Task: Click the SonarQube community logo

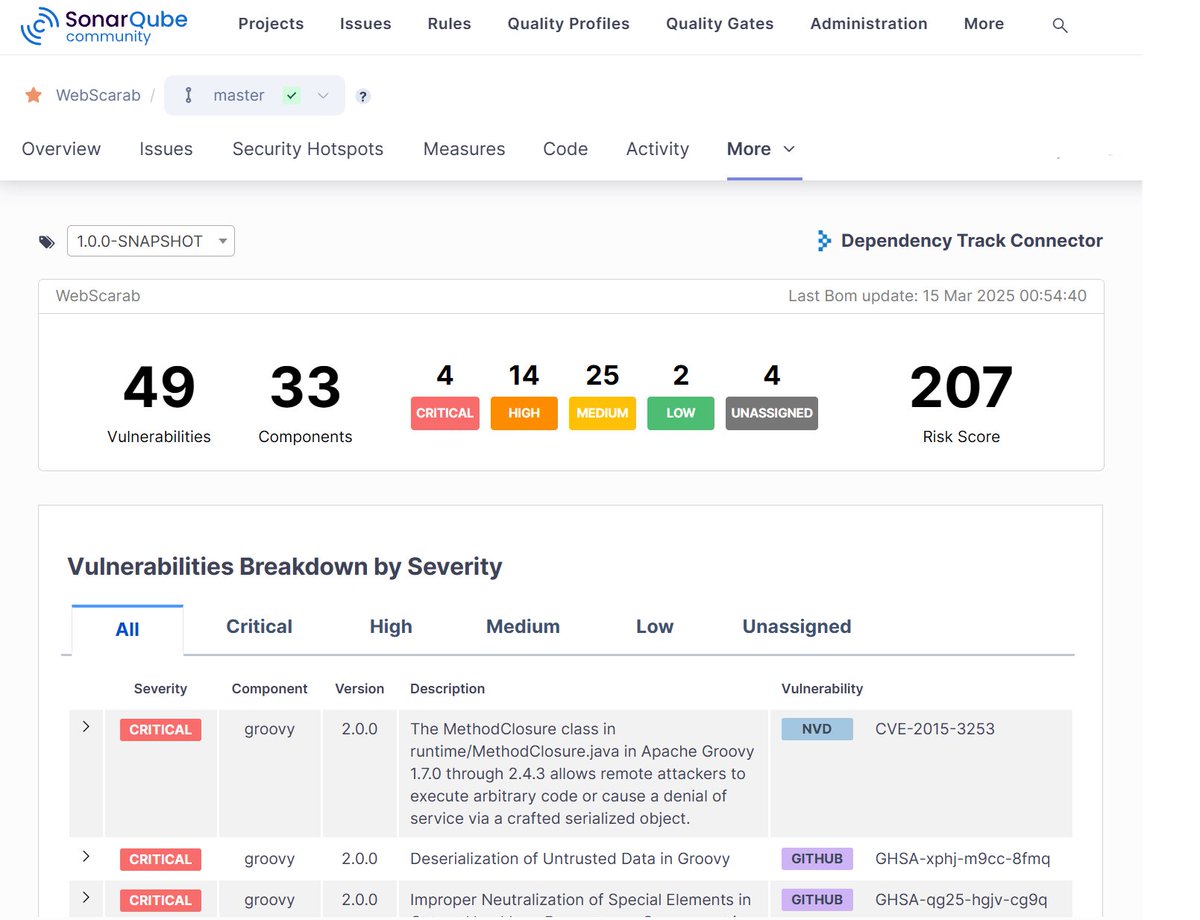Action: [x=104, y=26]
